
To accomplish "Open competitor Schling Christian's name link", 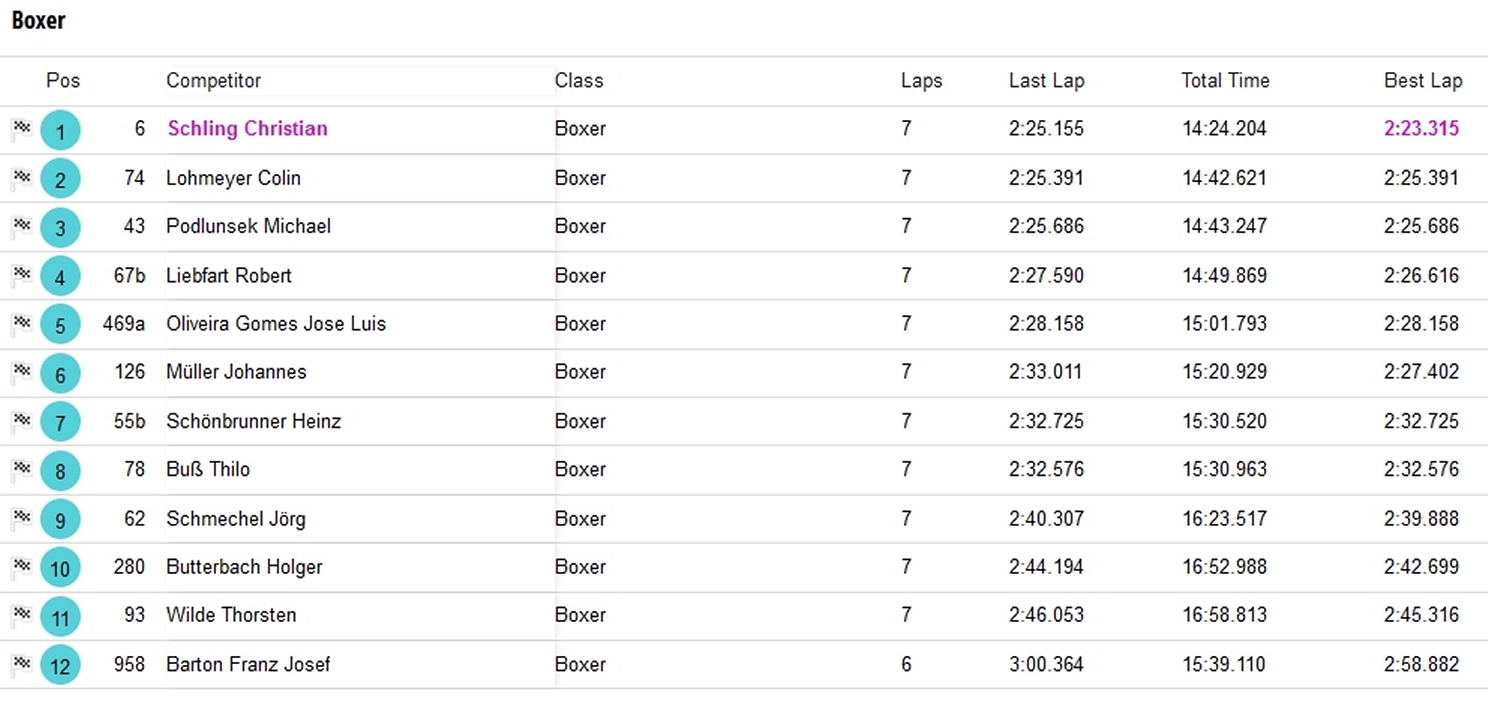I will tap(247, 129).
